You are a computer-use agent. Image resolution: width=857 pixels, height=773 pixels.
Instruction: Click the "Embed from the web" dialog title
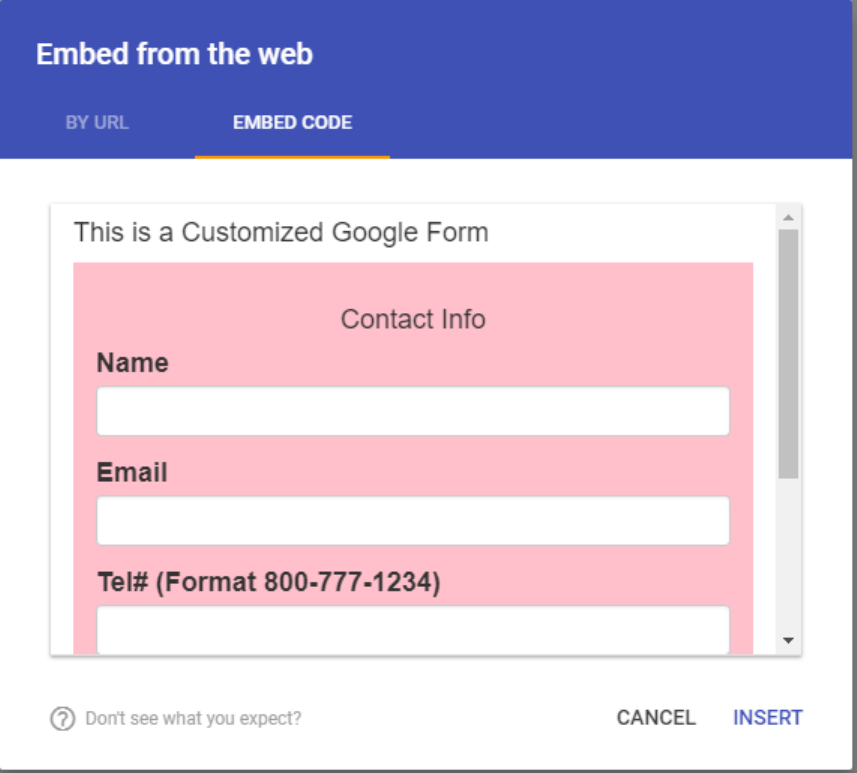coord(174,54)
